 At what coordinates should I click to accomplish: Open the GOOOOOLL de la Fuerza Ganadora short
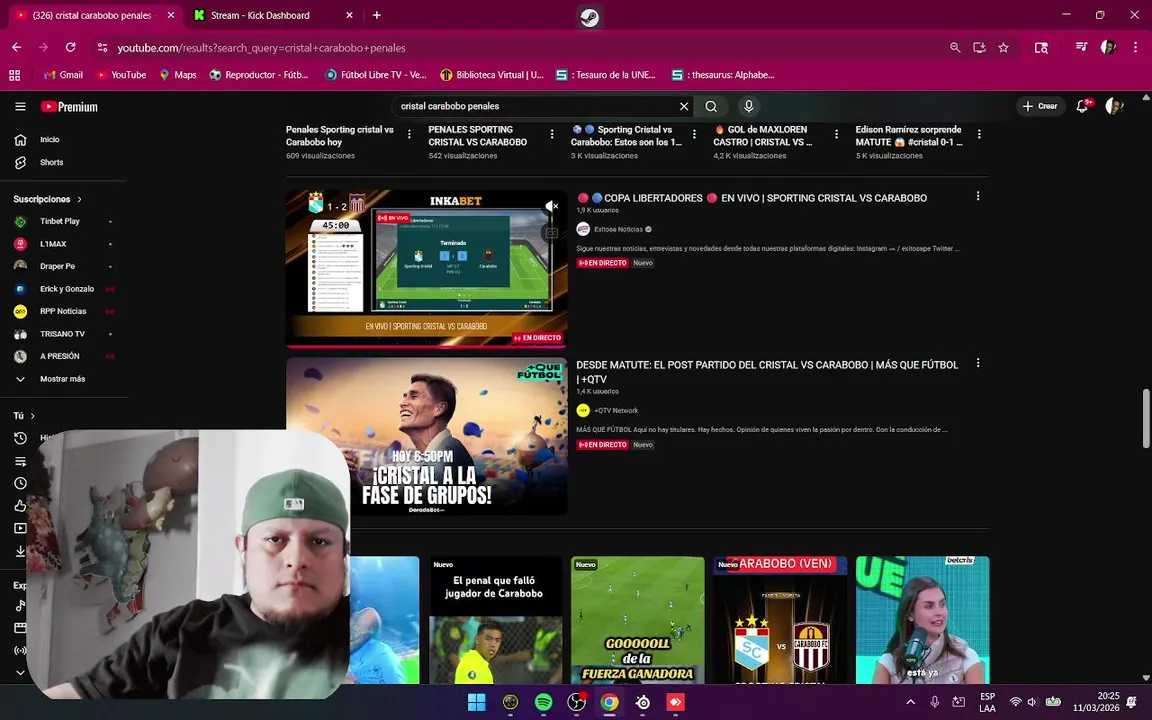pyautogui.click(x=638, y=620)
